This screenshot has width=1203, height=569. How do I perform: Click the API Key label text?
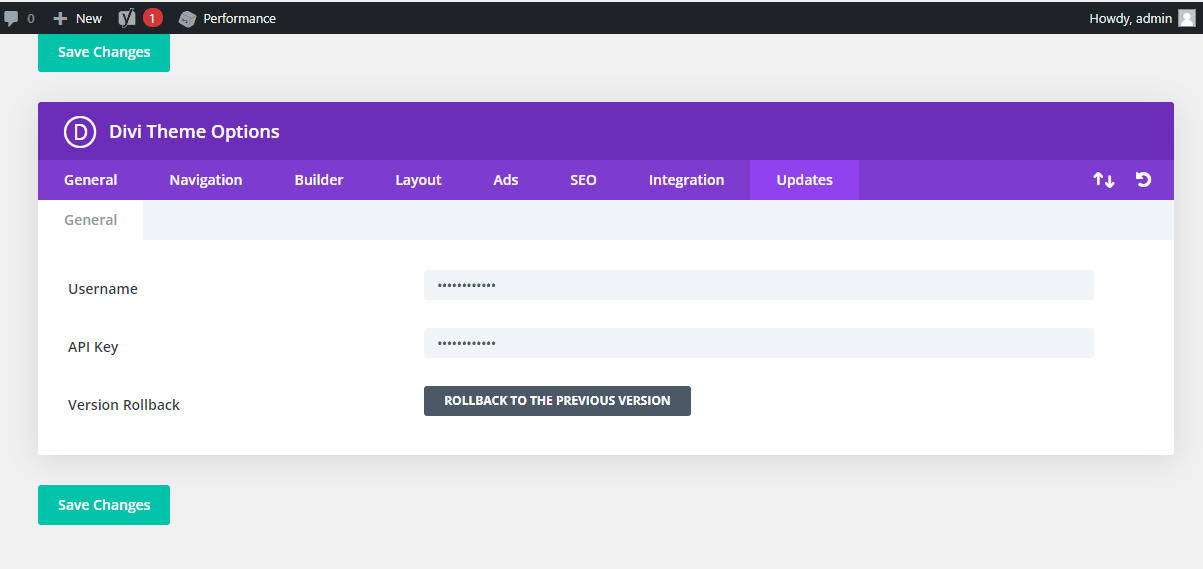click(93, 347)
